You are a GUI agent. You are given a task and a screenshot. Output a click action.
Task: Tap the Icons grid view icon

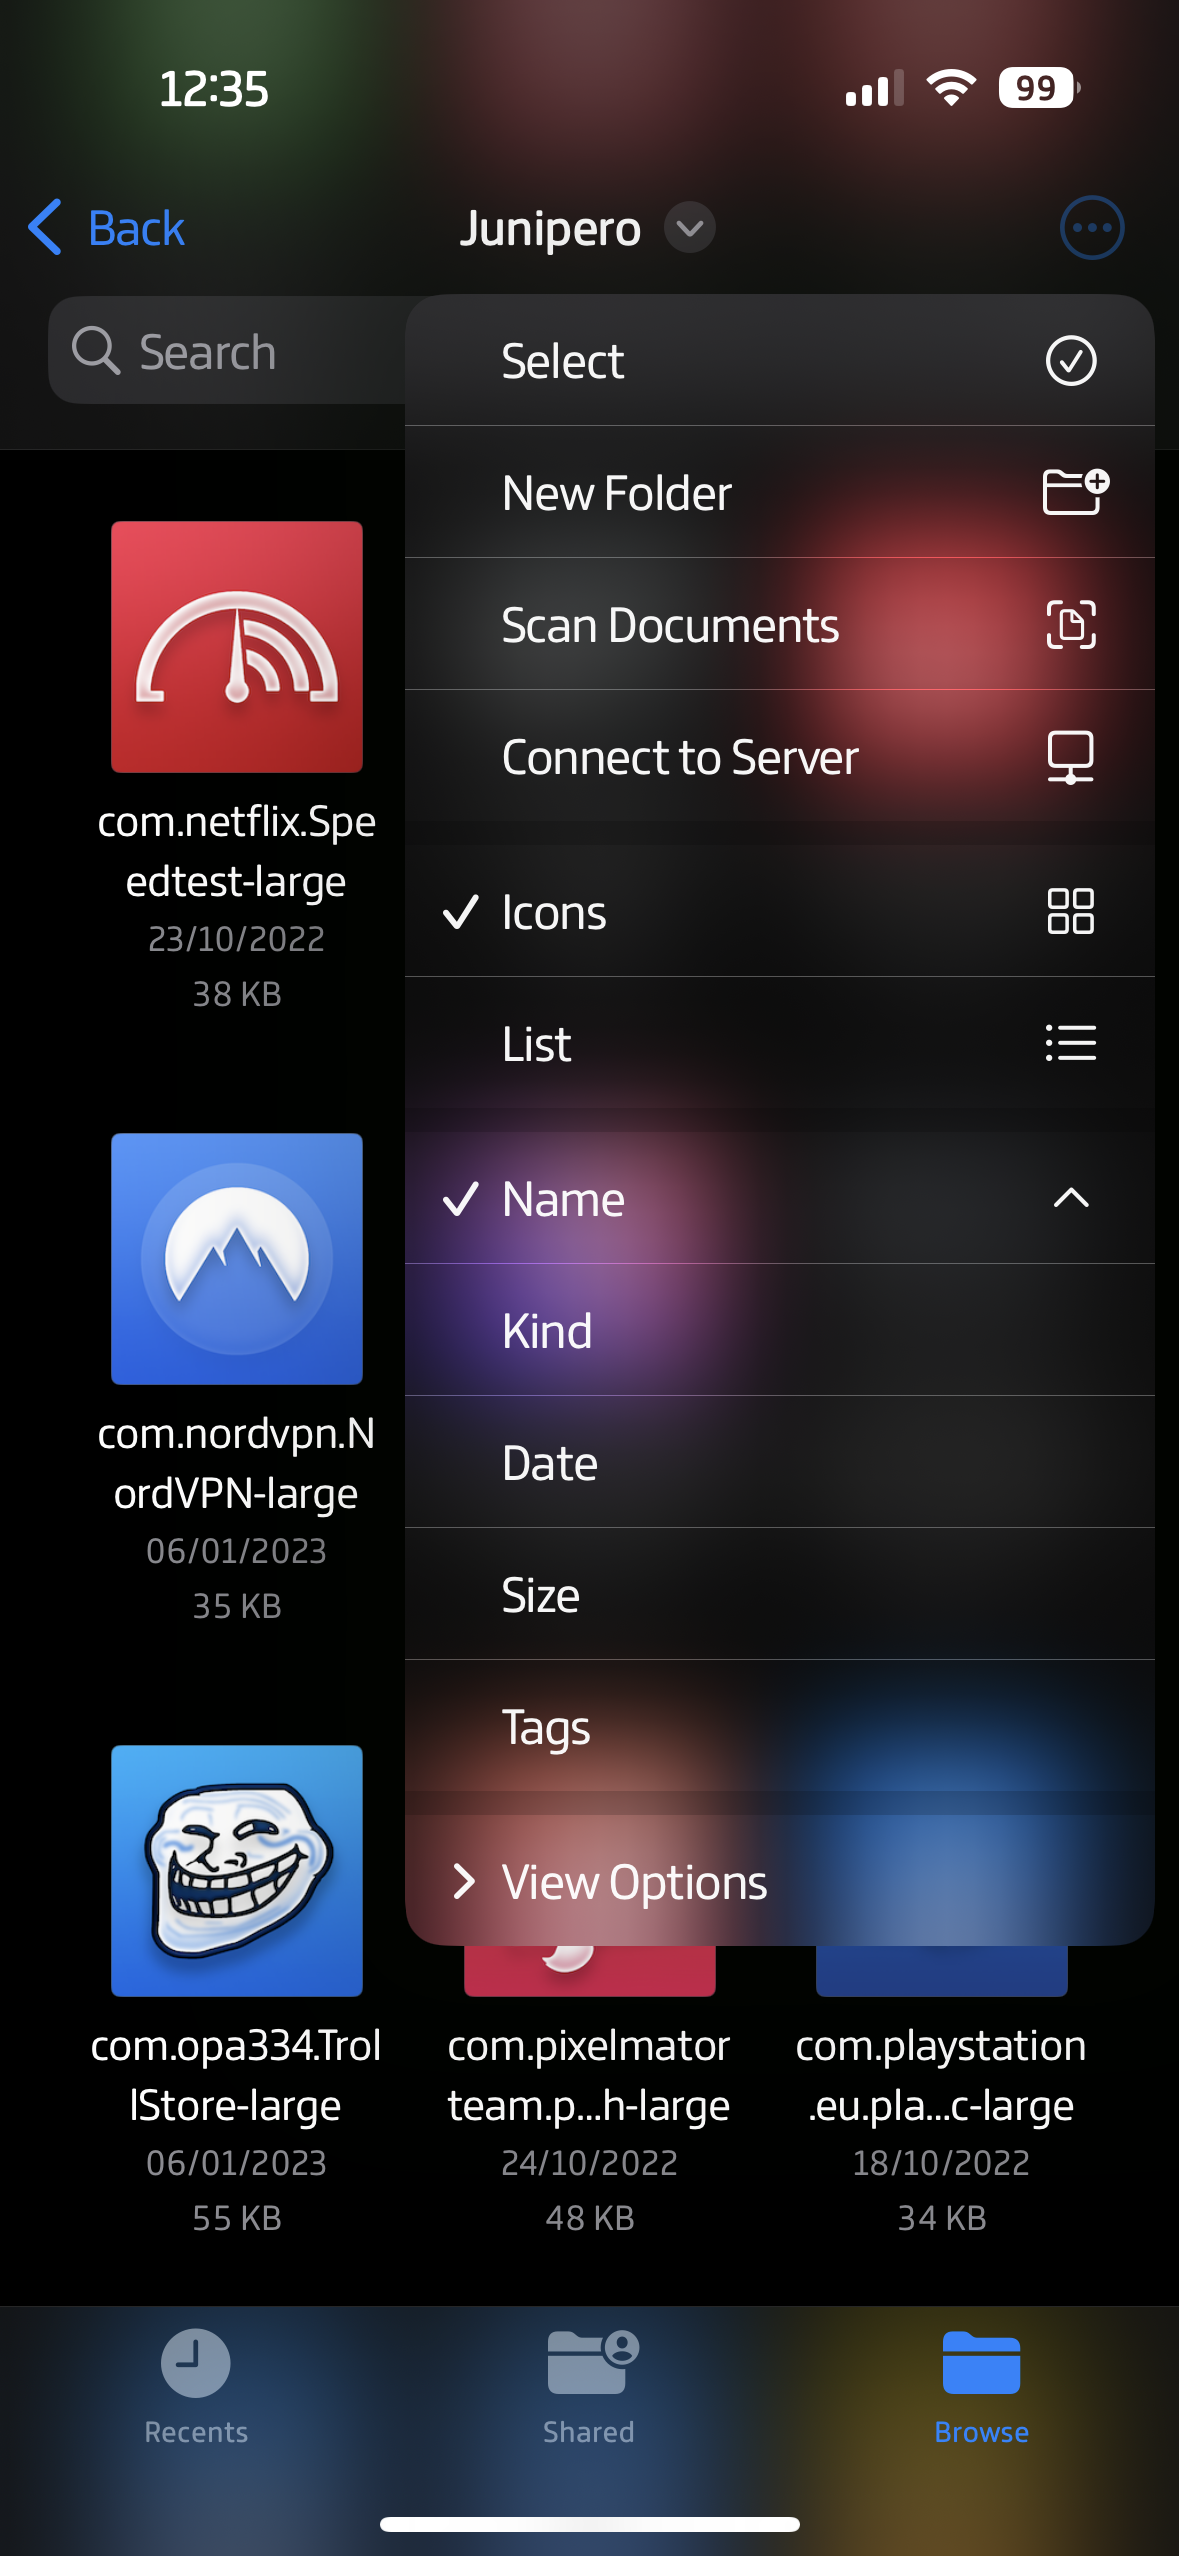[1070, 911]
